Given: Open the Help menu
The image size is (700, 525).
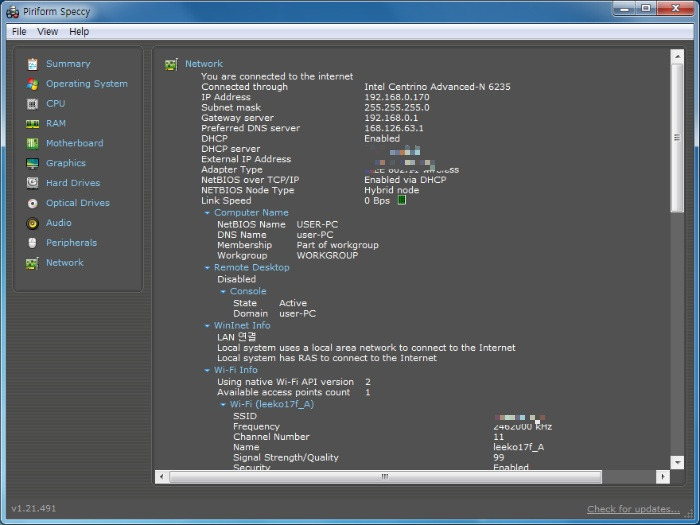Looking at the screenshot, I should click(79, 32).
